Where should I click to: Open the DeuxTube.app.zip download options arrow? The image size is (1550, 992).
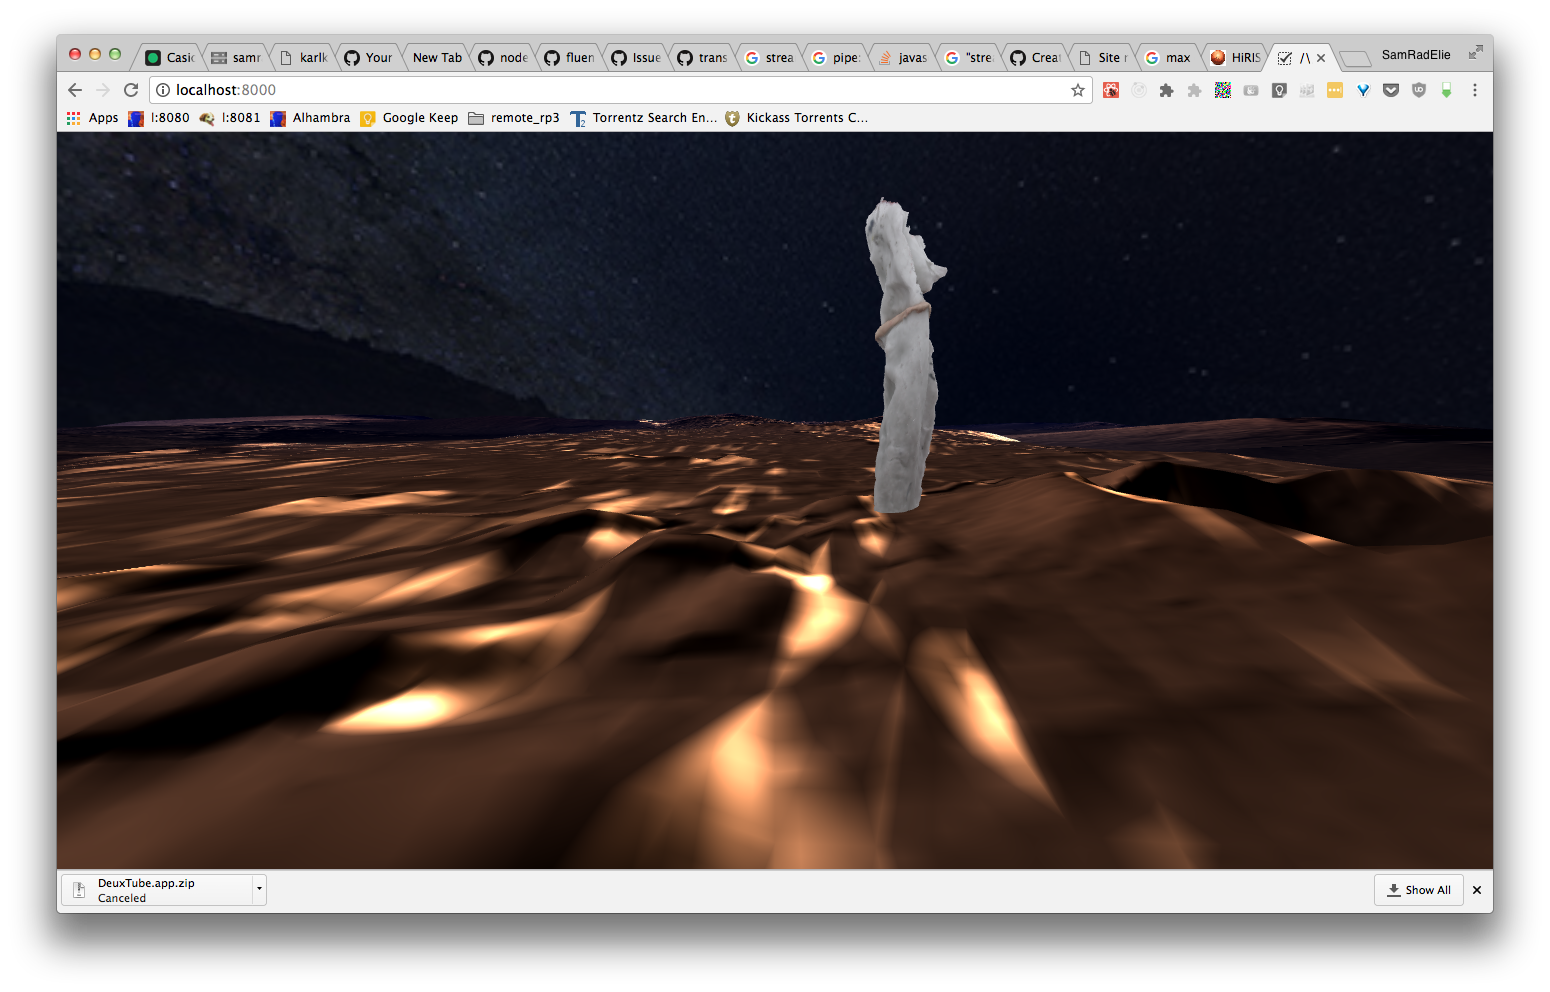click(x=259, y=889)
